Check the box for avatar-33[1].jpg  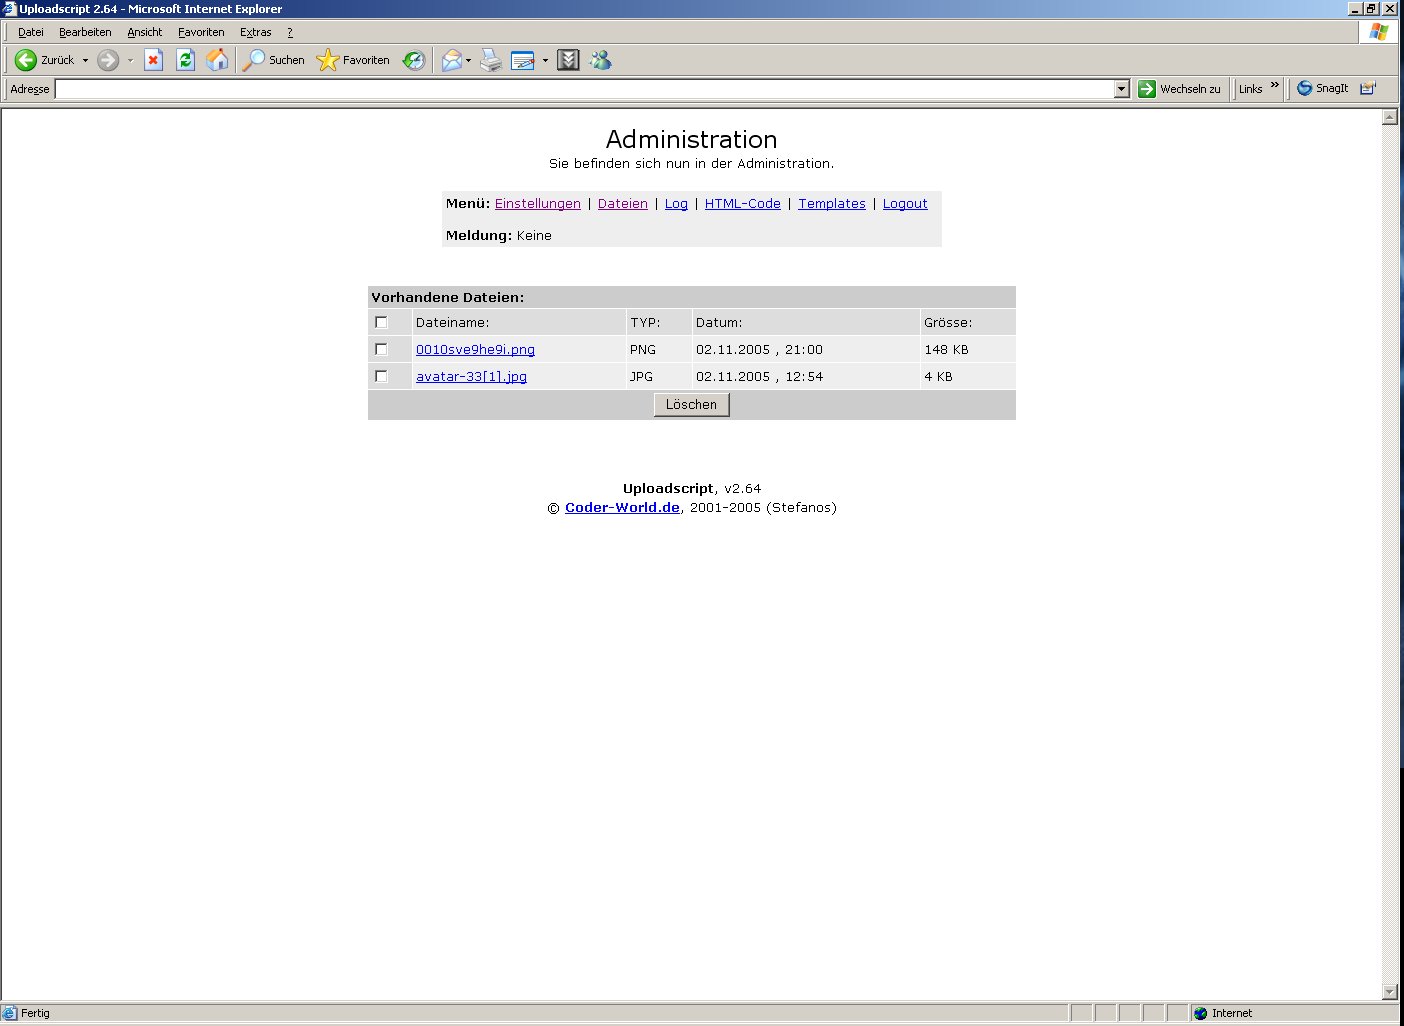pos(381,376)
